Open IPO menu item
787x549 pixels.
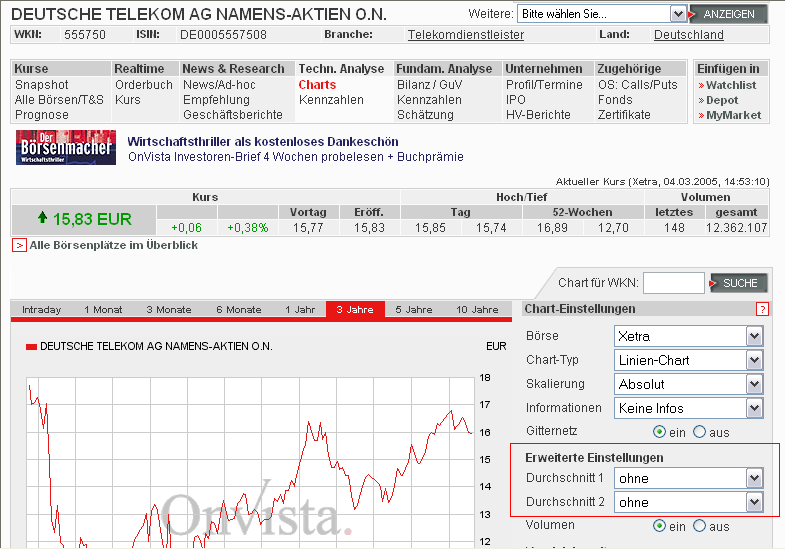point(515,100)
